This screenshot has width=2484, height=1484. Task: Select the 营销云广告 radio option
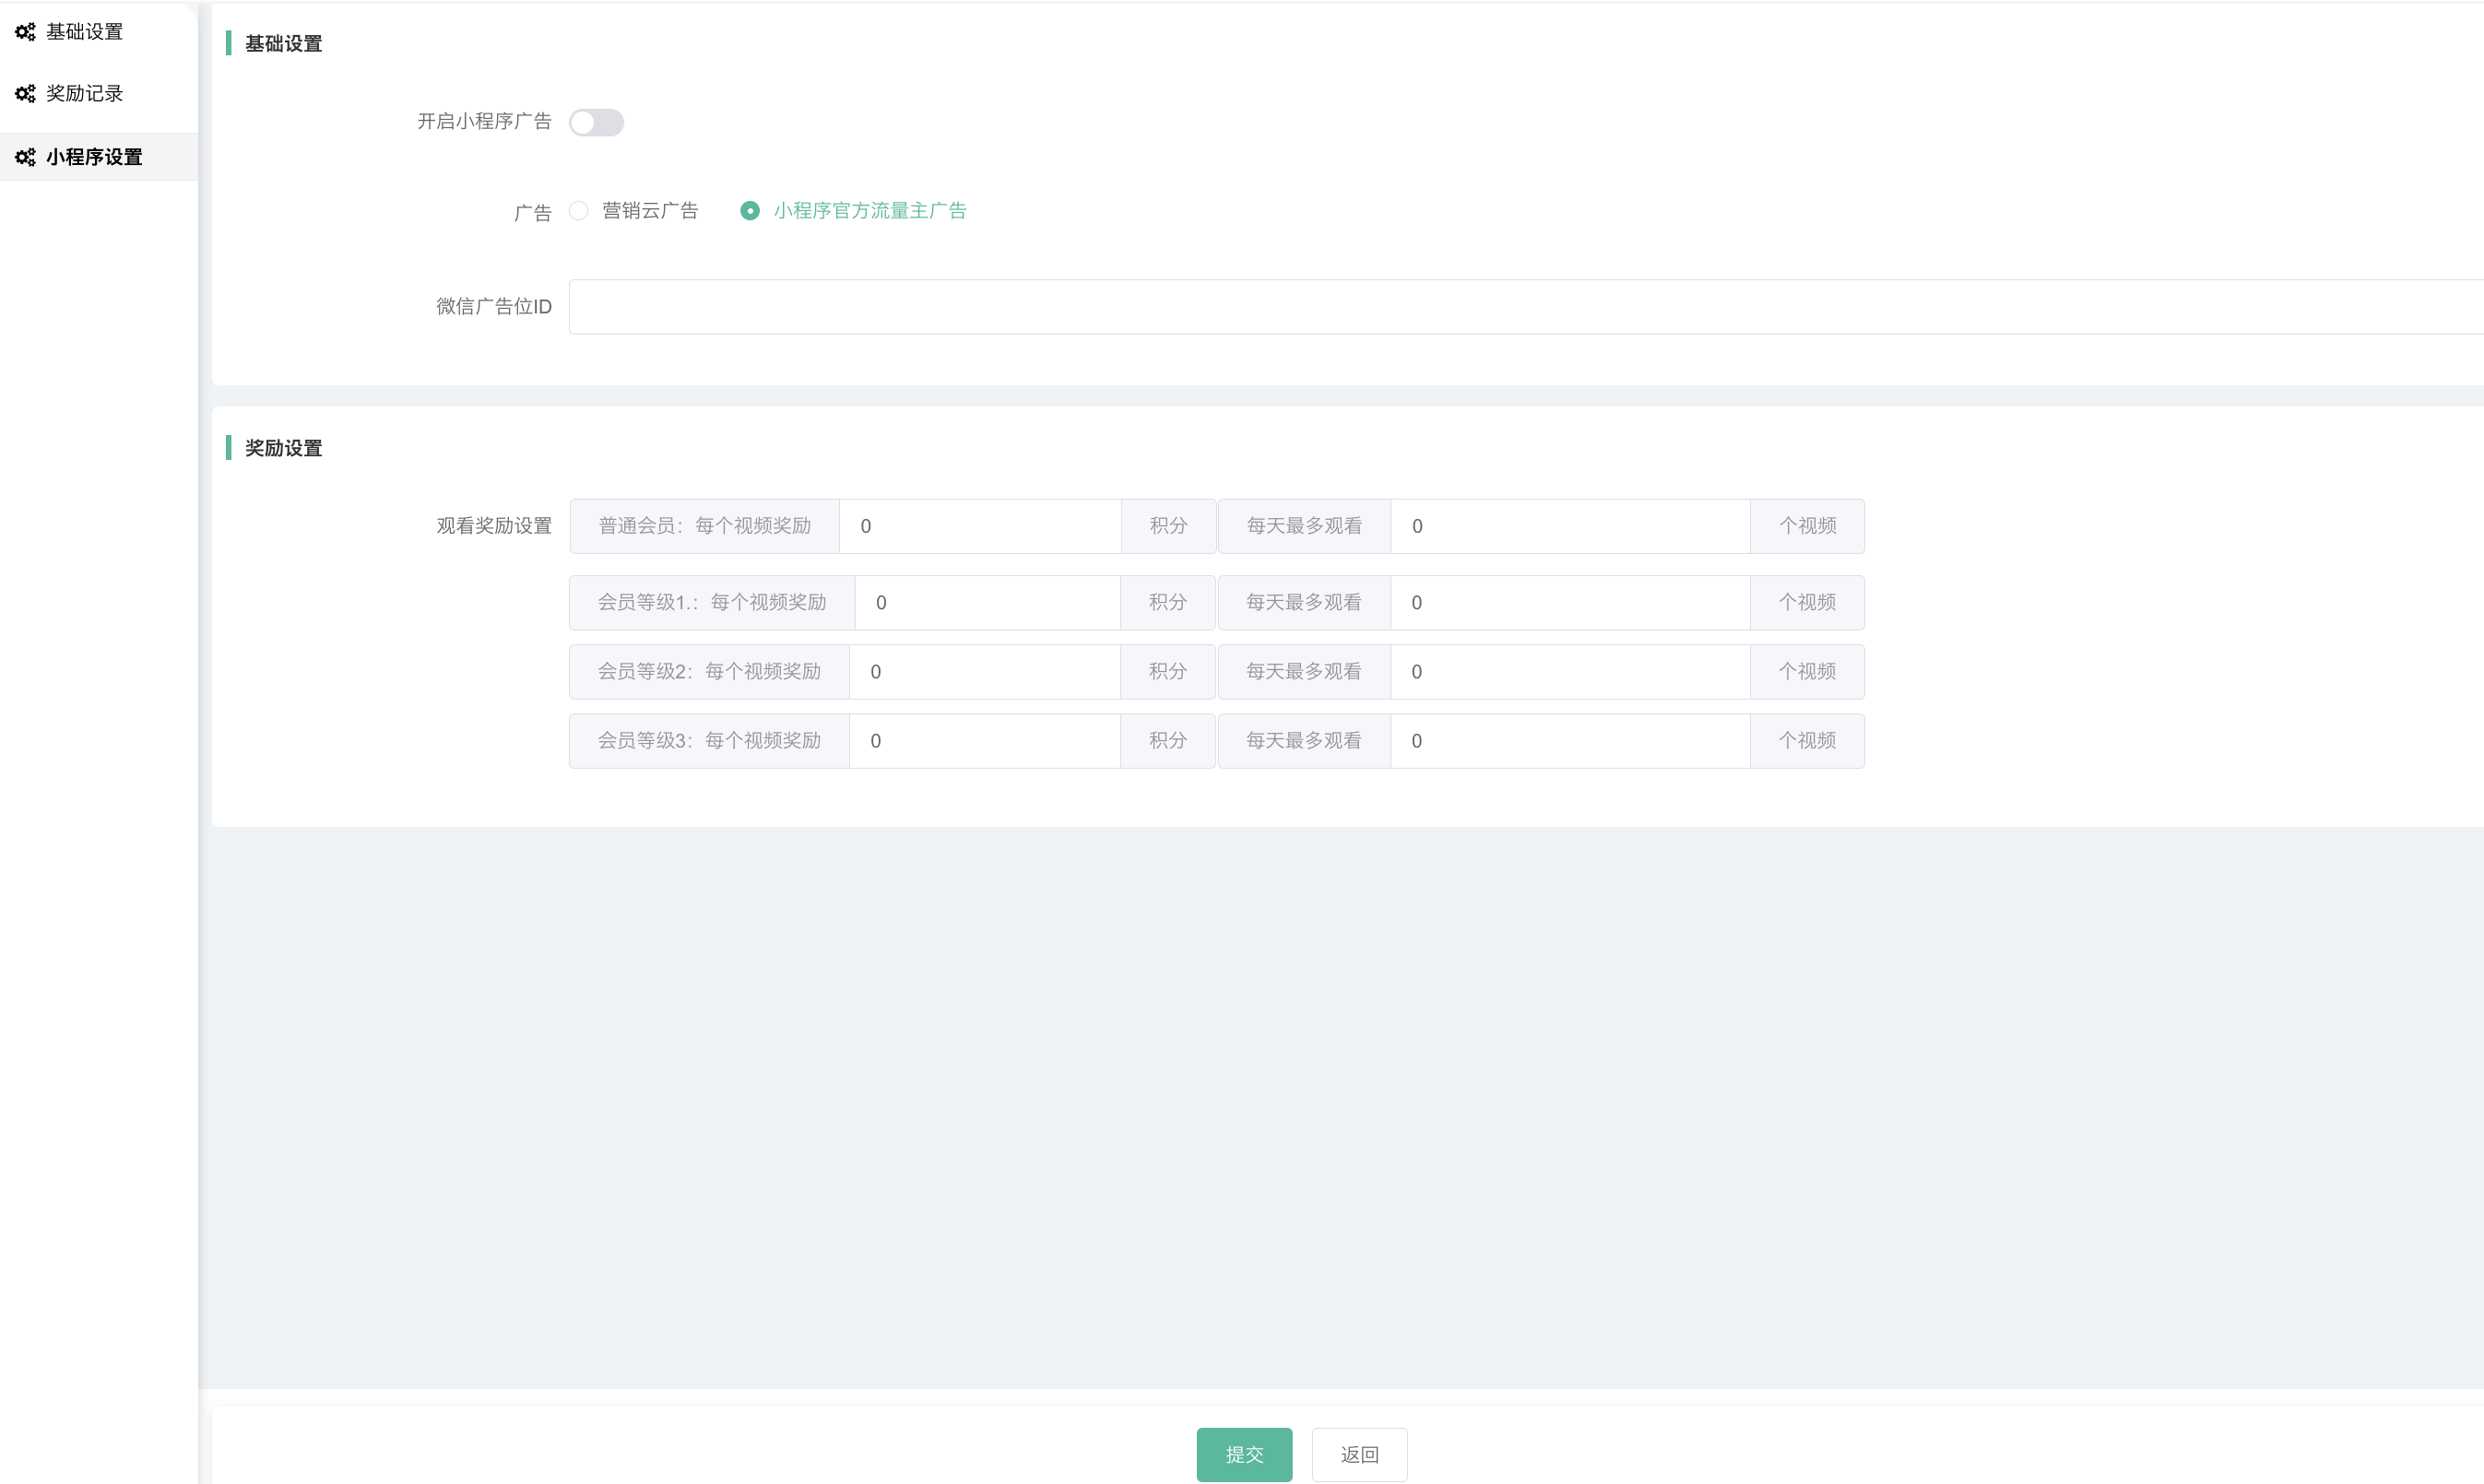tap(579, 211)
